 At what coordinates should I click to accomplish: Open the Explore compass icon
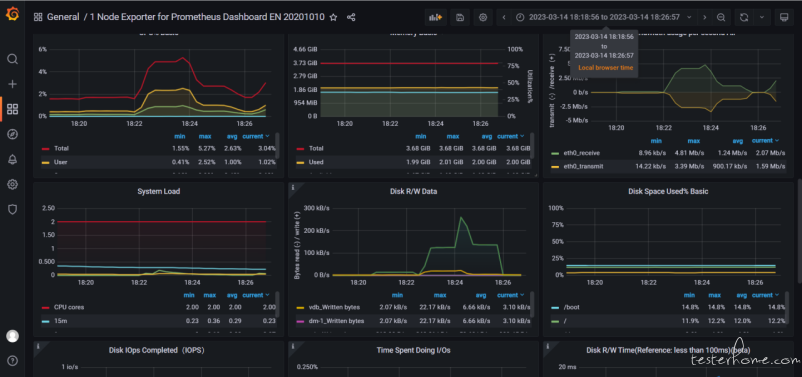point(12,134)
